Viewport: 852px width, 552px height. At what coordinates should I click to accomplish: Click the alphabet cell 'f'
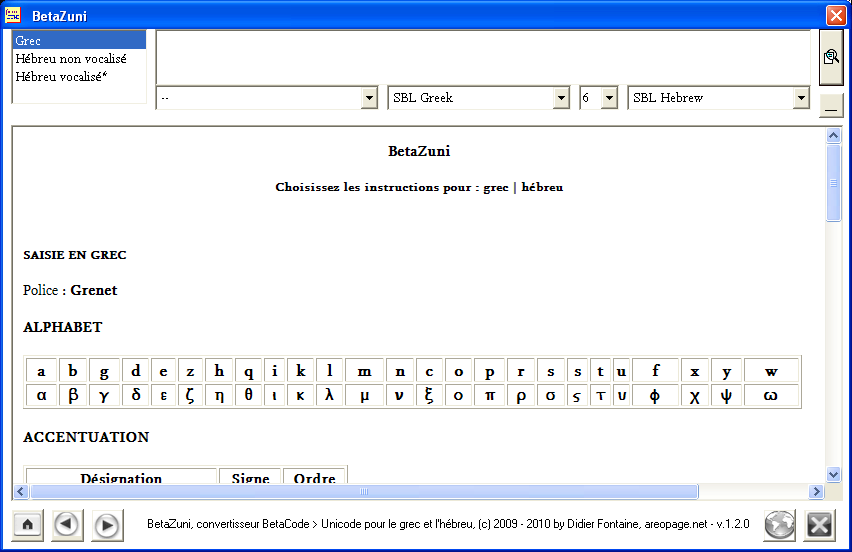[x=655, y=371]
